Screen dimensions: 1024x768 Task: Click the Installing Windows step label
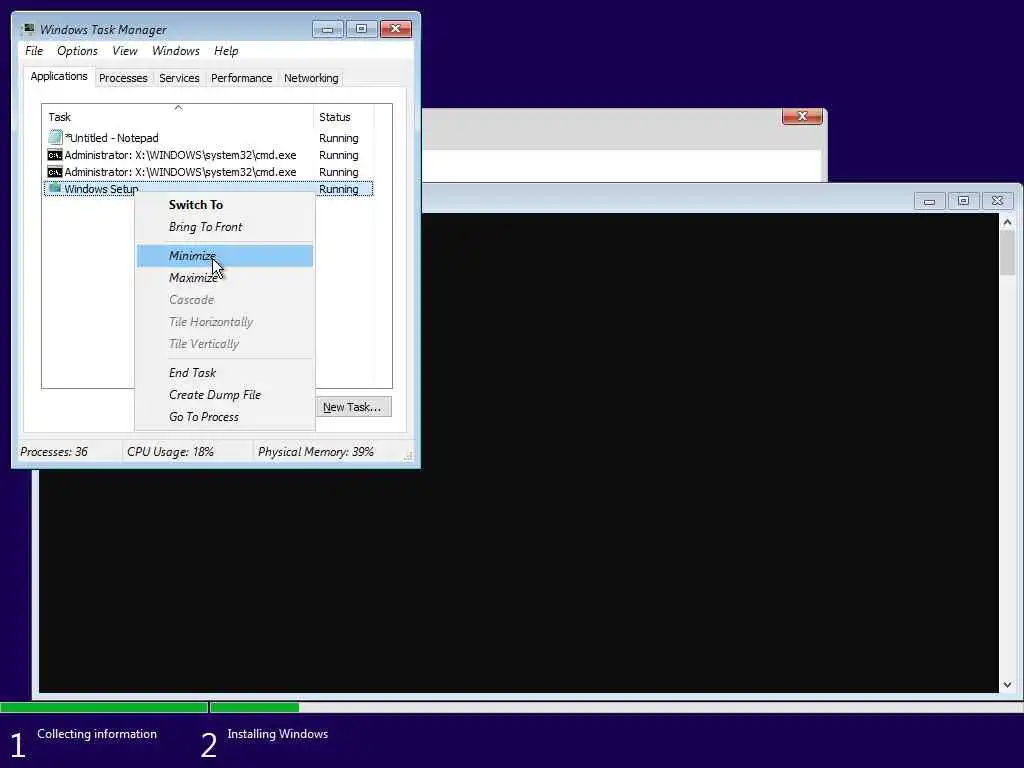[x=278, y=734]
